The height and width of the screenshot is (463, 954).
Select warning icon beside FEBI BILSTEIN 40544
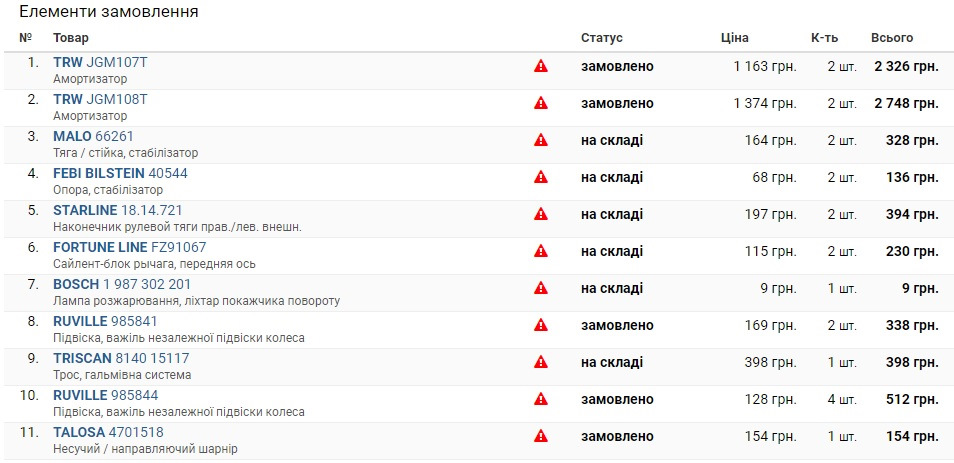click(x=540, y=178)
